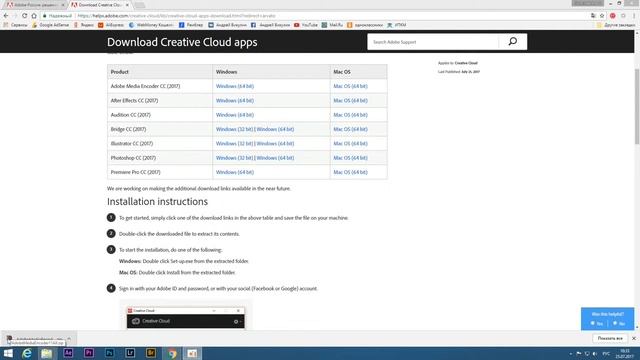Screen dimensions: 640x360
Task: Go back with the browser back arrow
Action: point(6,16)
